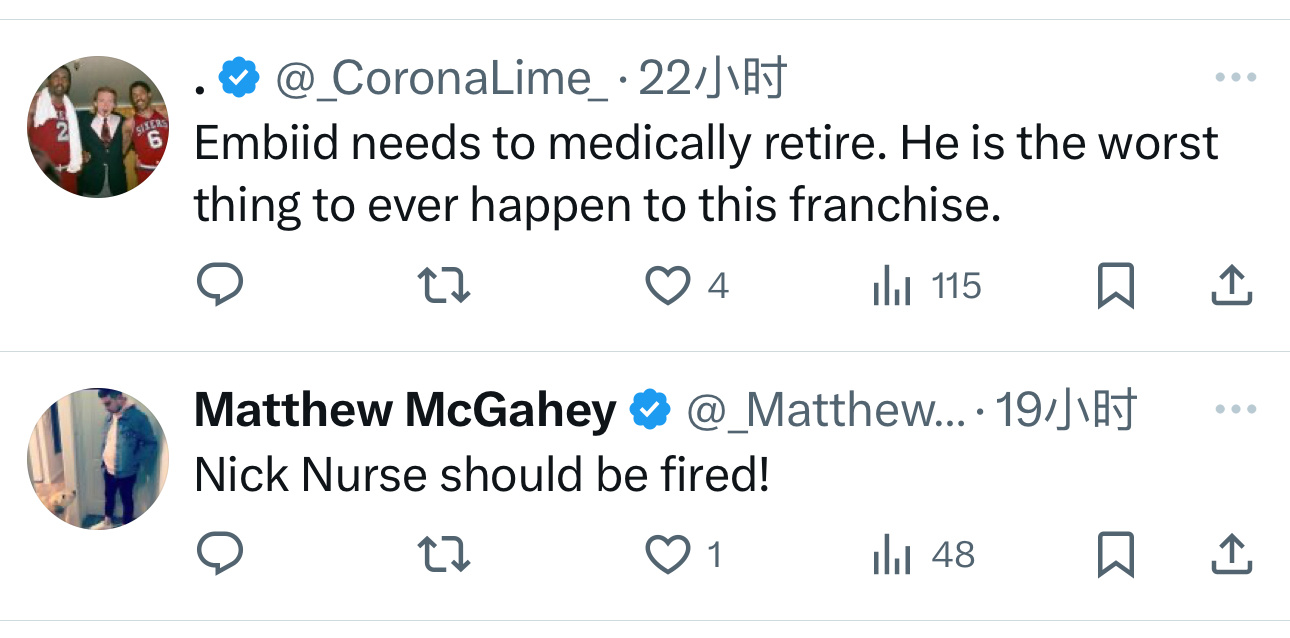This screenshot has height=638, width=1290.
Task: Like Matthew McGahey's tweet
Action: pos(667,555)
